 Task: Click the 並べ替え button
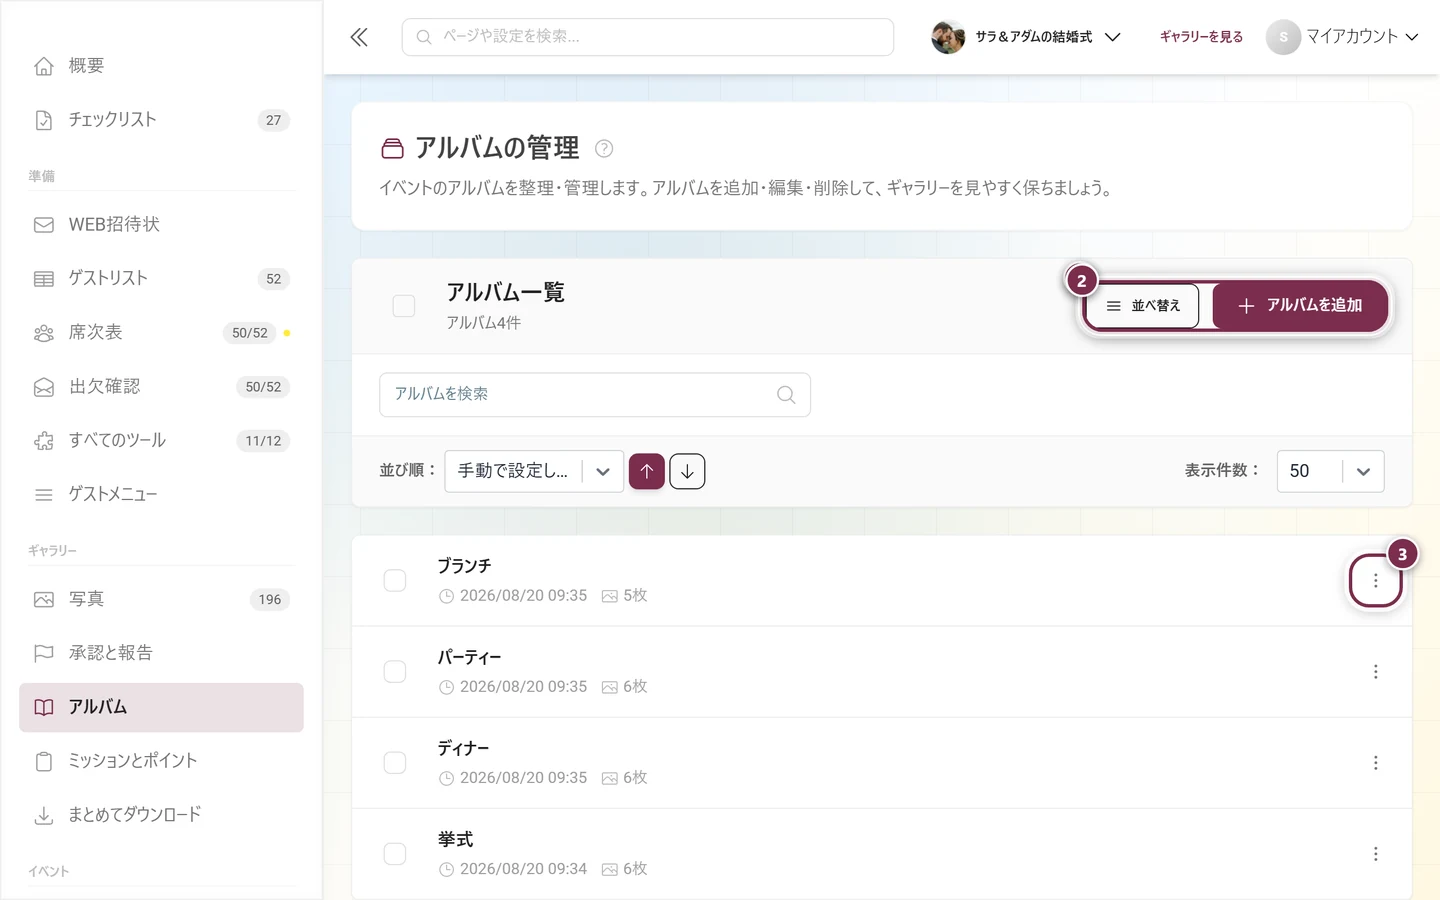point(1143,306)
